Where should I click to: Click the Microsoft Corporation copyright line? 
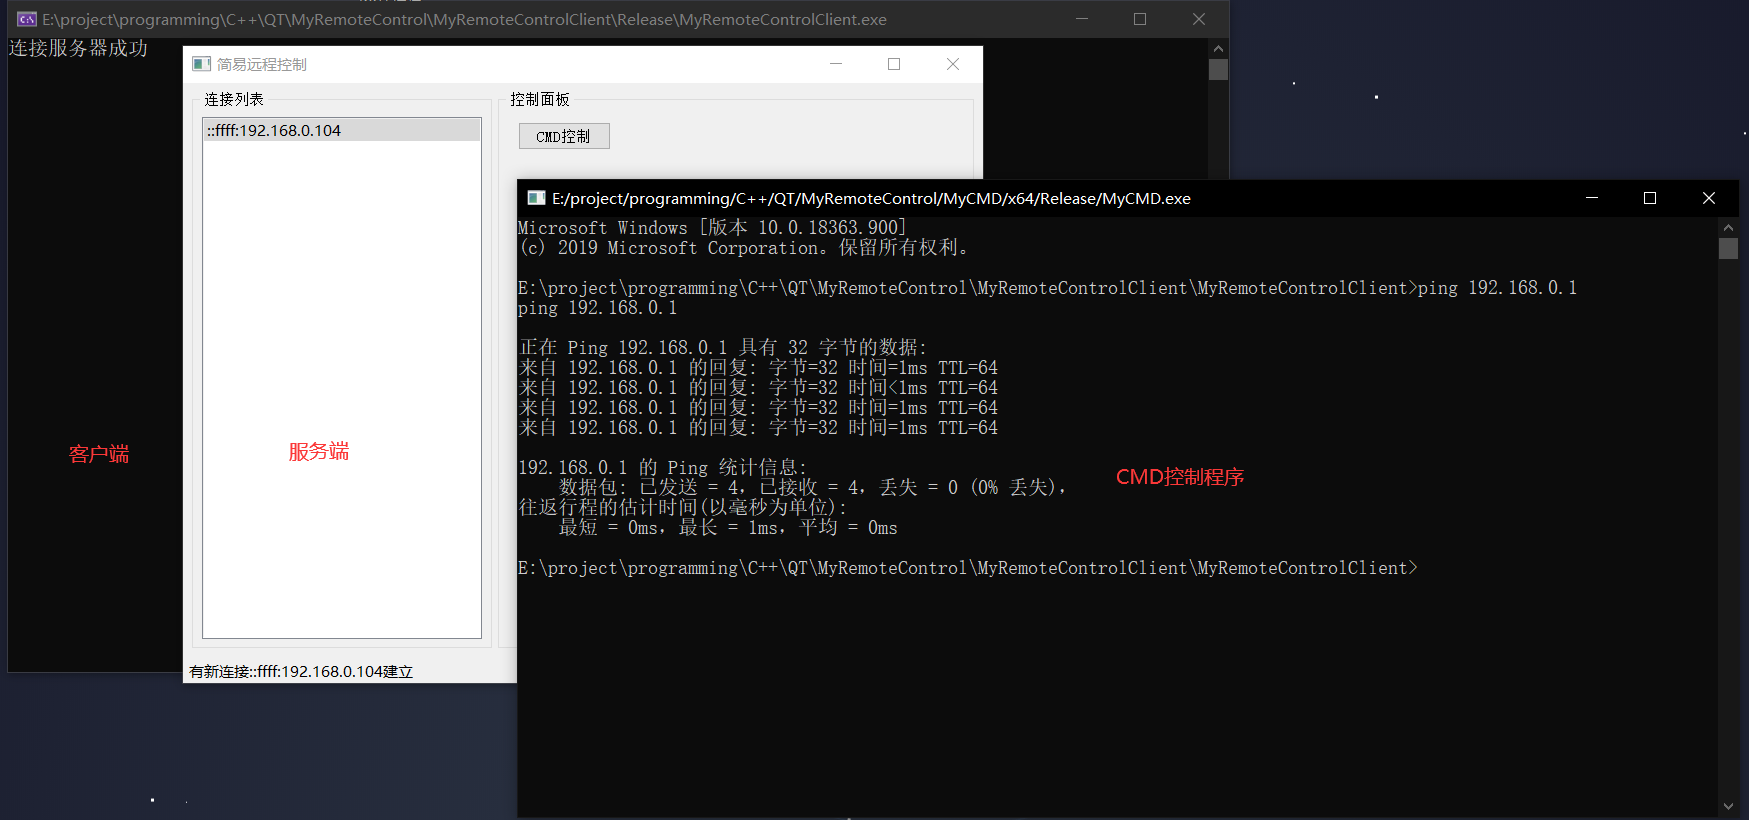743,248
